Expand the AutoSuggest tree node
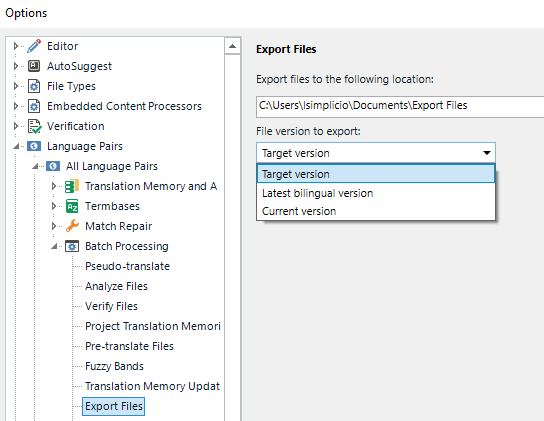The image size is (544, 421). point(15,66)
